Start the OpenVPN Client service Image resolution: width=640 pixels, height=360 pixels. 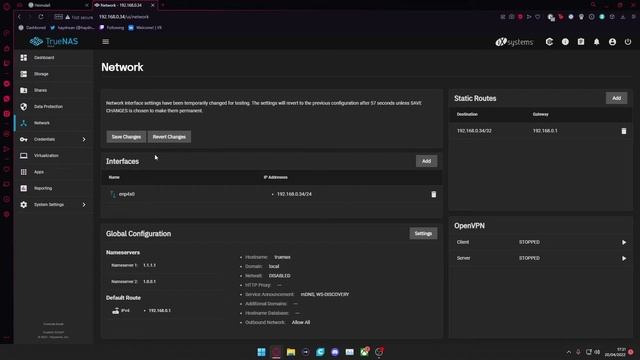[624, 242]
